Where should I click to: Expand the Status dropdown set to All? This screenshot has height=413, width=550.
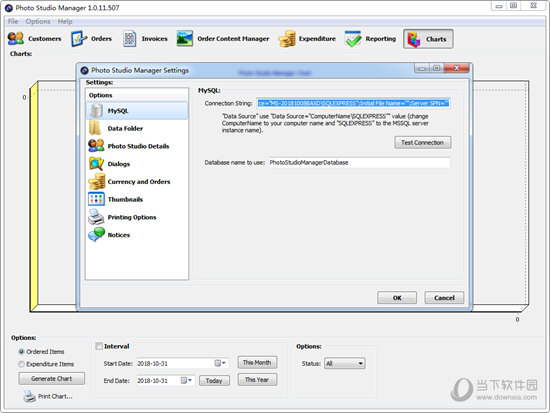[344, 364]
